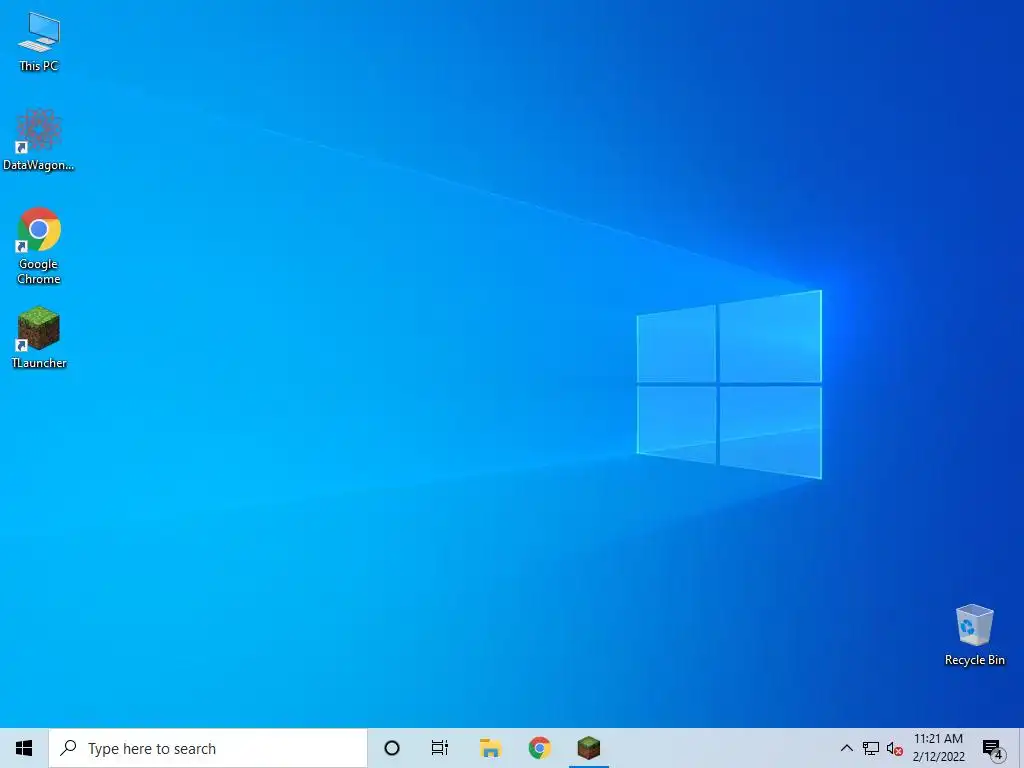The height and width of the screenshot is (768, 1024).
Task: Open Cortana from the taskbar
Action: click(392, 748)
